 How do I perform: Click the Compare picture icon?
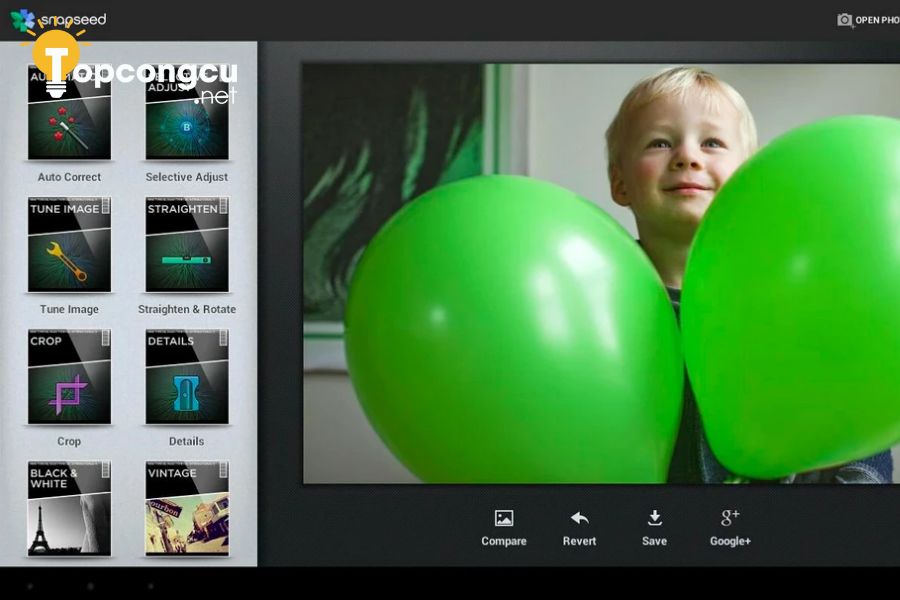click(504, 518)
